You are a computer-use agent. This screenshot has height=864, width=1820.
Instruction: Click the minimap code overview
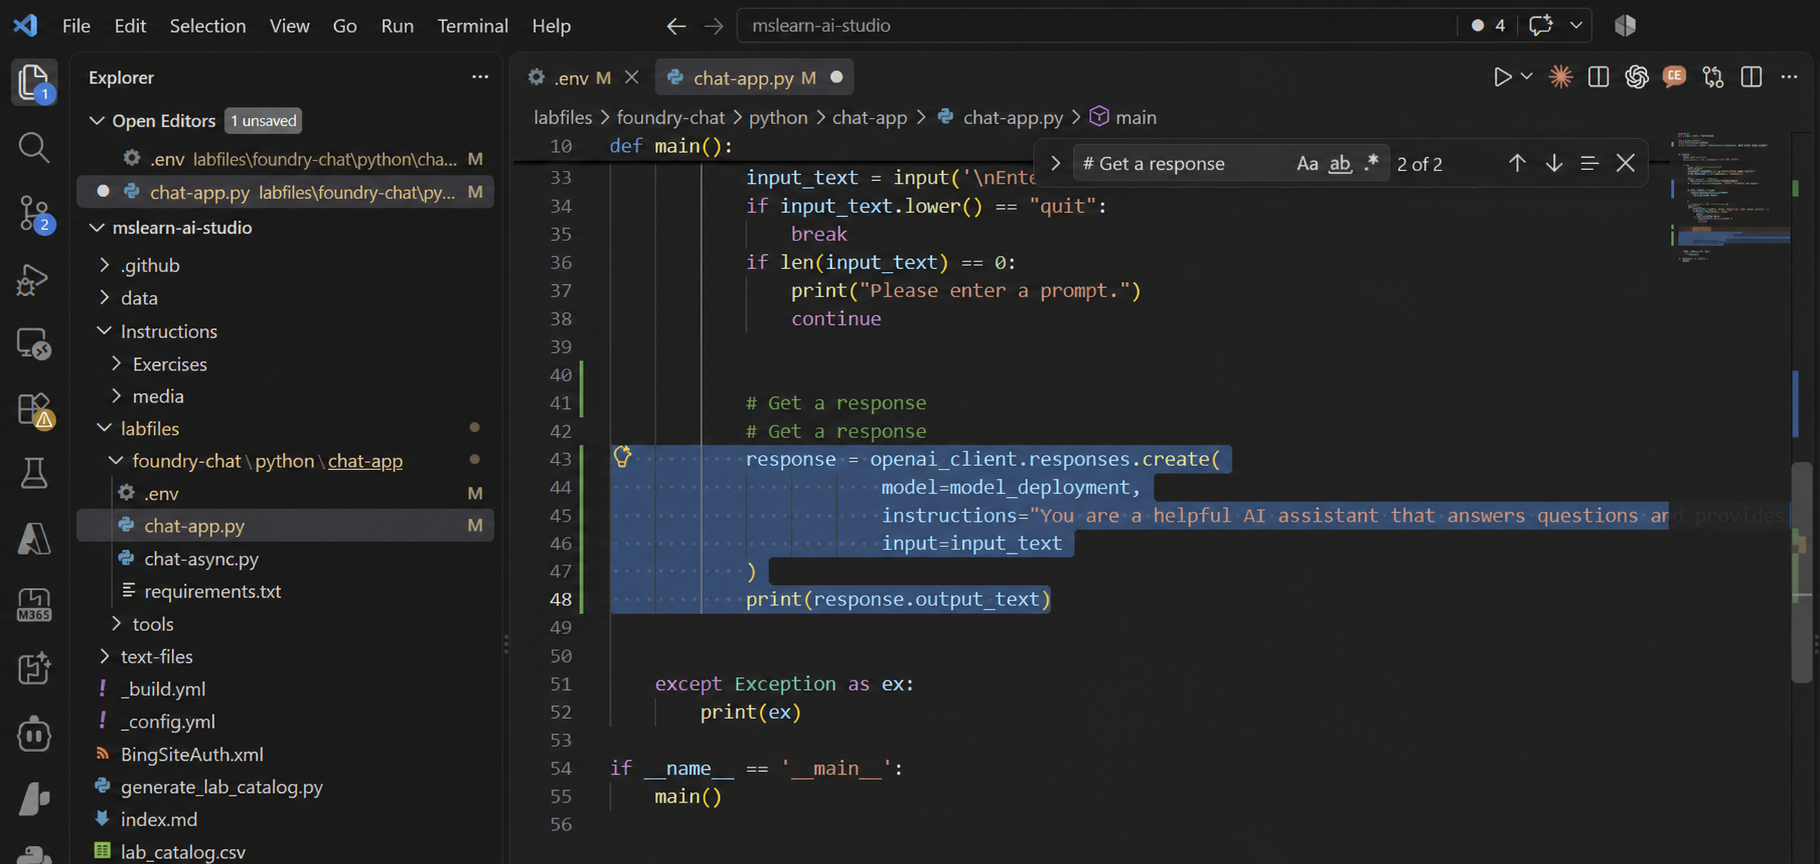[1732, 198]
